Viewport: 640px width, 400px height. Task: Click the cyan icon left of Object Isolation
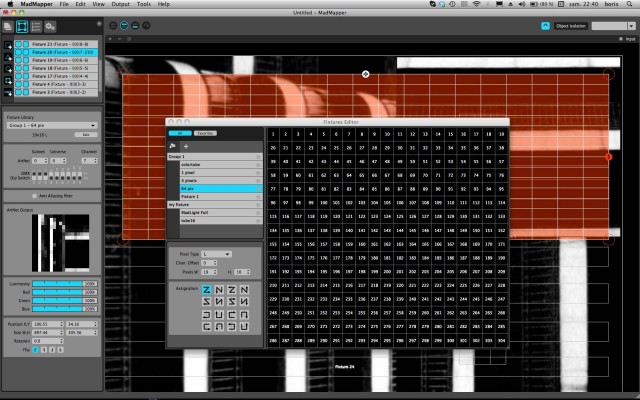pyautogui.click(x=545, y=25)
